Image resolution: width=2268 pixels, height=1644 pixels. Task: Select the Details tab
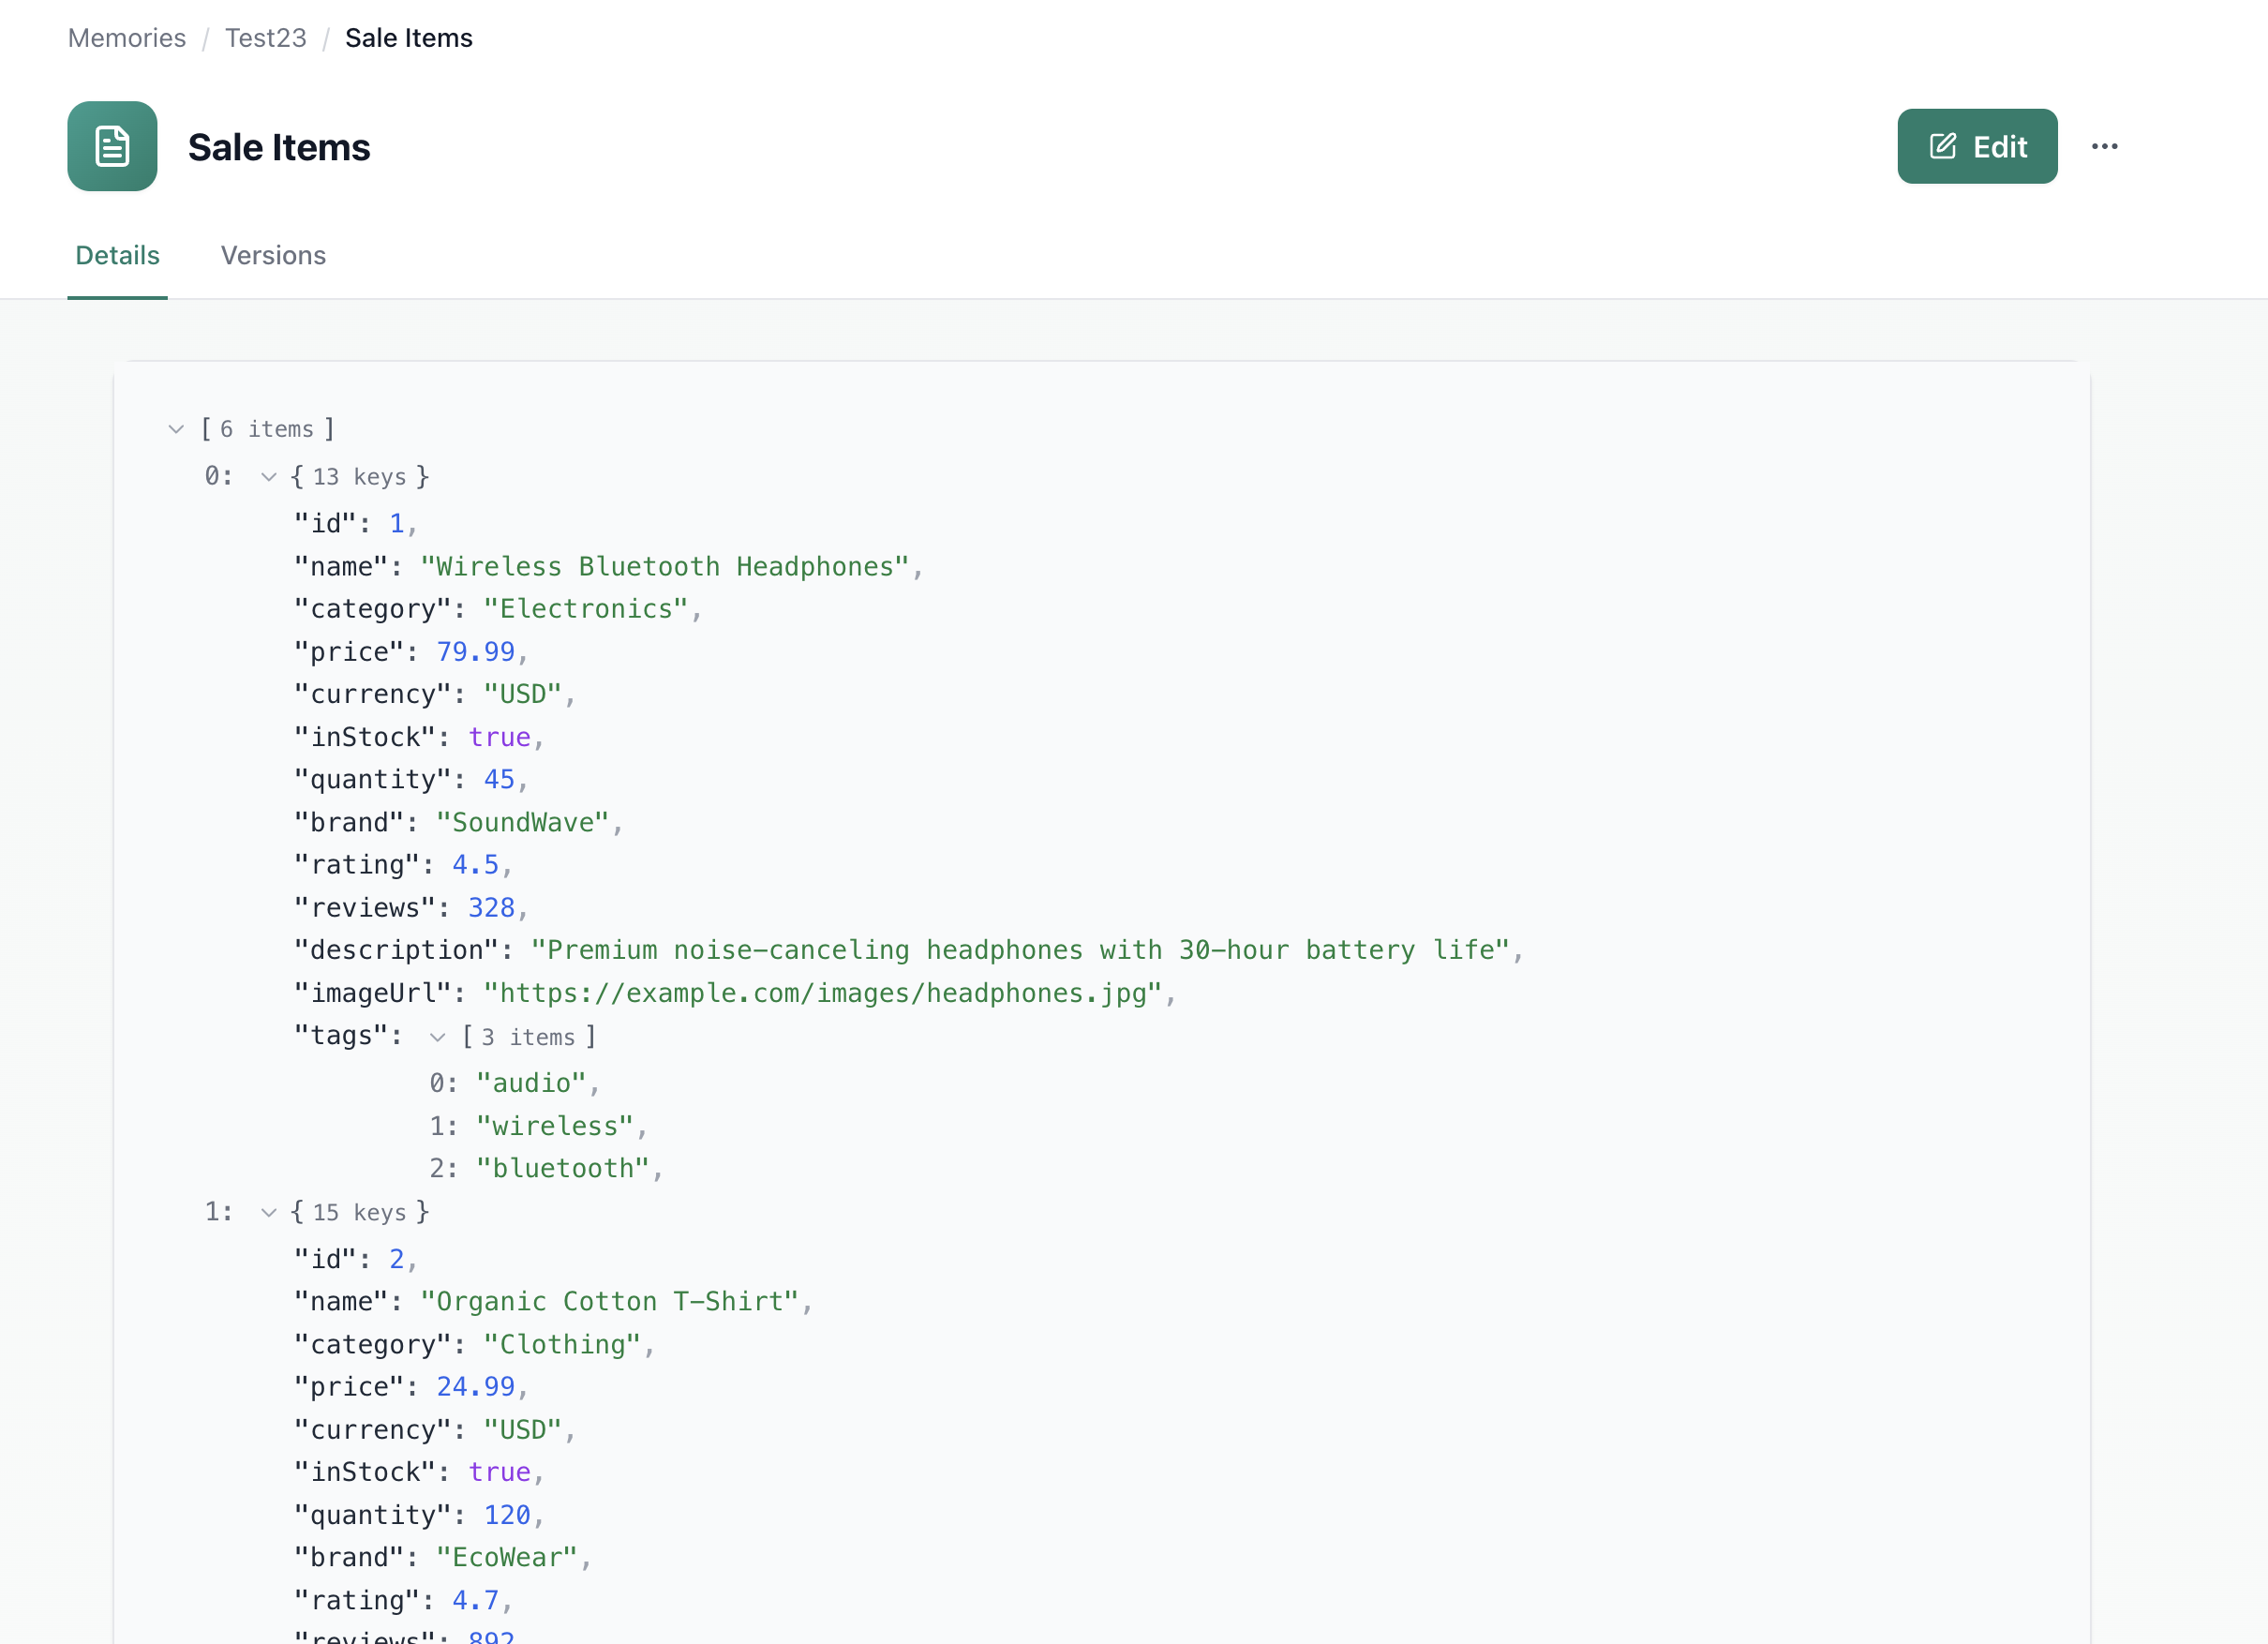[x=117, y=256]
